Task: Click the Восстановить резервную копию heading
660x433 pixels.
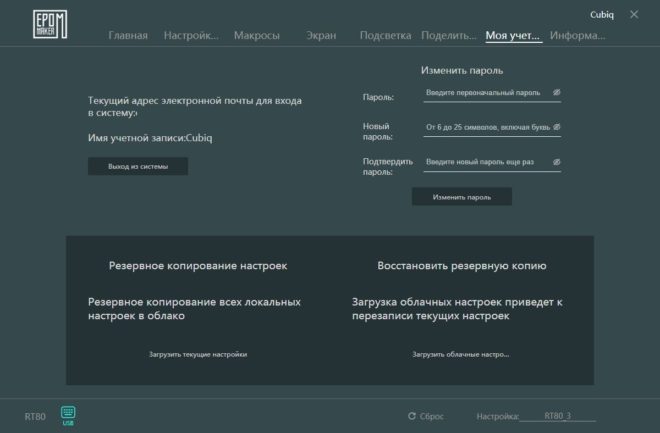Action: click(462, 266)
